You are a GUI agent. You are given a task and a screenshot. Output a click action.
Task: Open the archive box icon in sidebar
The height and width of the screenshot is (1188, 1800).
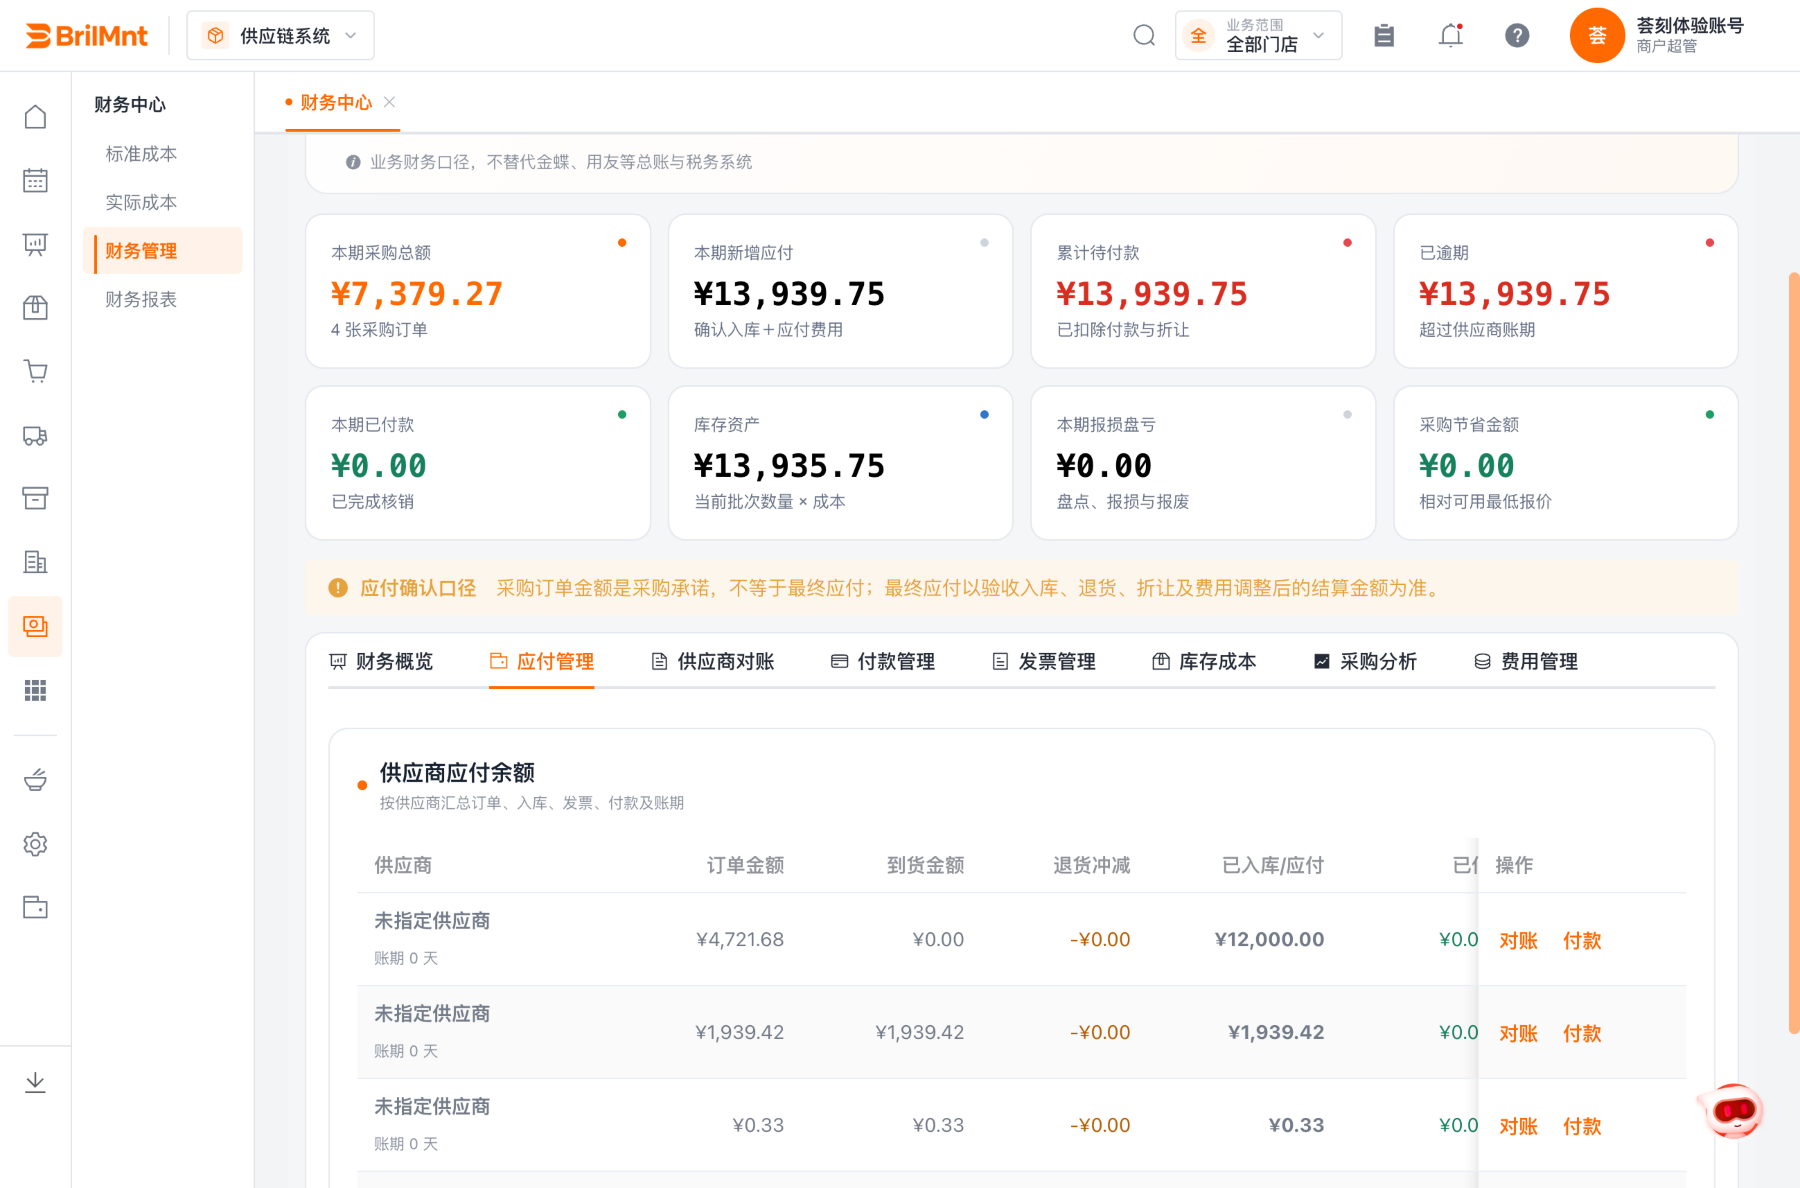tap(35, 498)
